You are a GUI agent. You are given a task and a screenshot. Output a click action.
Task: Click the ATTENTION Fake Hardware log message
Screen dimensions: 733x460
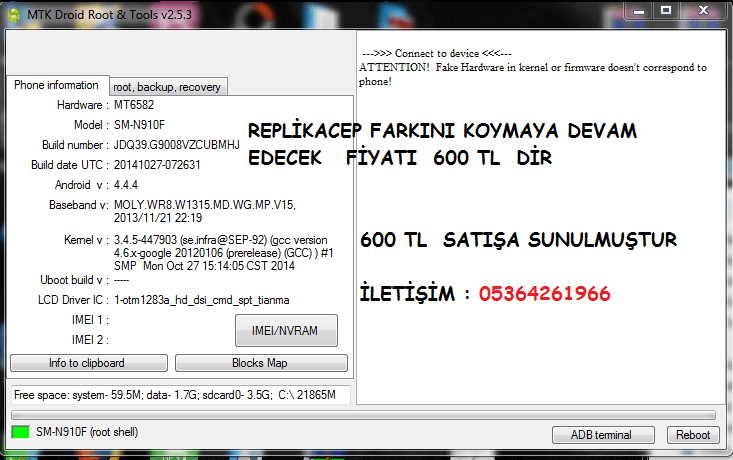(x=533, y=74)
